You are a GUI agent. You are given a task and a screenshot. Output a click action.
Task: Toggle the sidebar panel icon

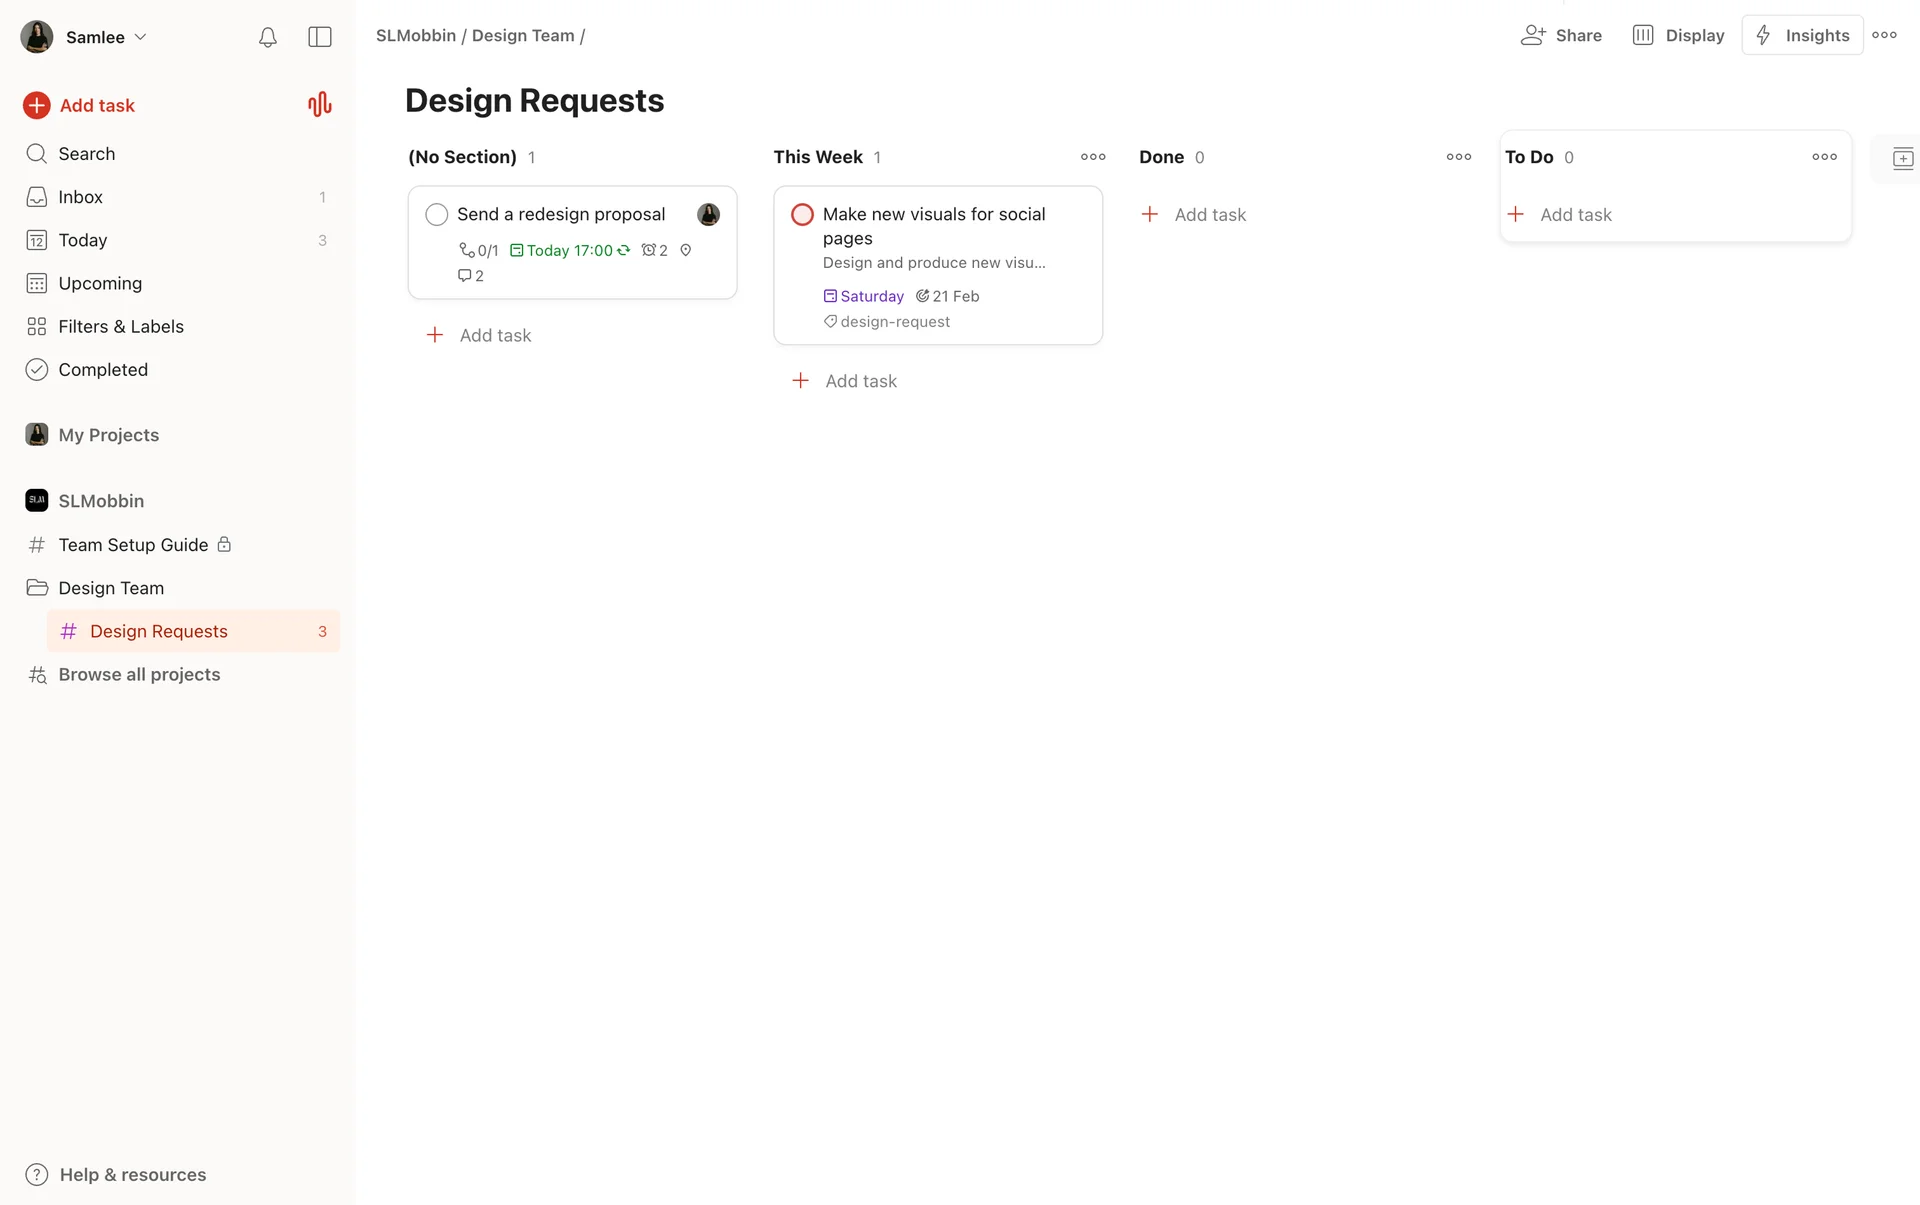(320, 37)
